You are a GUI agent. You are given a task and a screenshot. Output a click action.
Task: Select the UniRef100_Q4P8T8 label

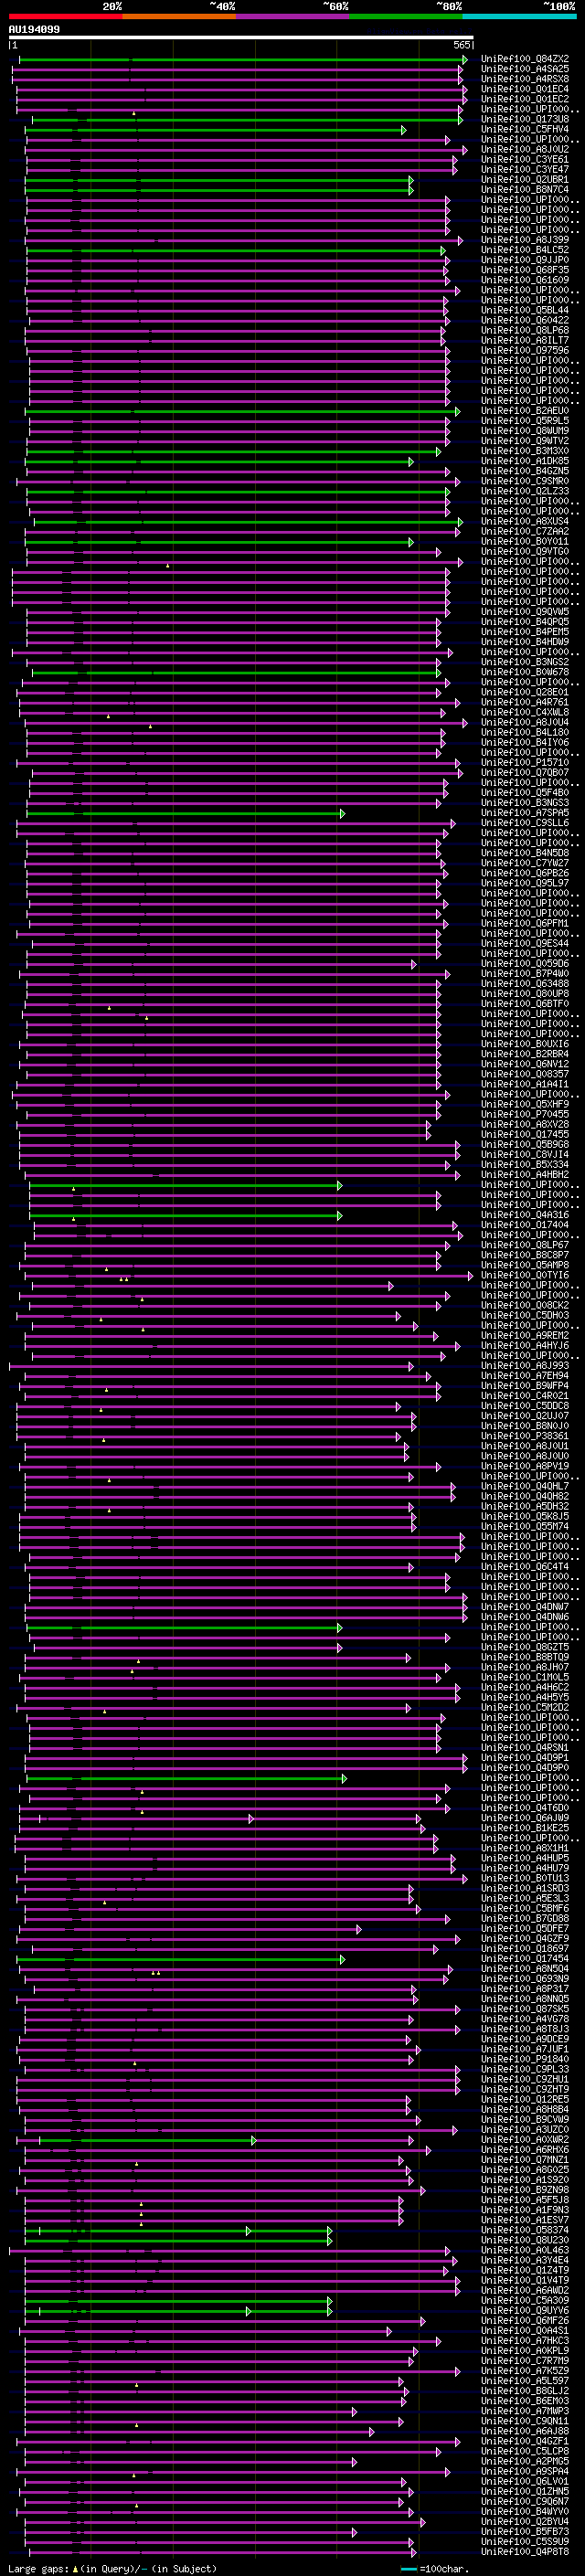point(525,2551)
